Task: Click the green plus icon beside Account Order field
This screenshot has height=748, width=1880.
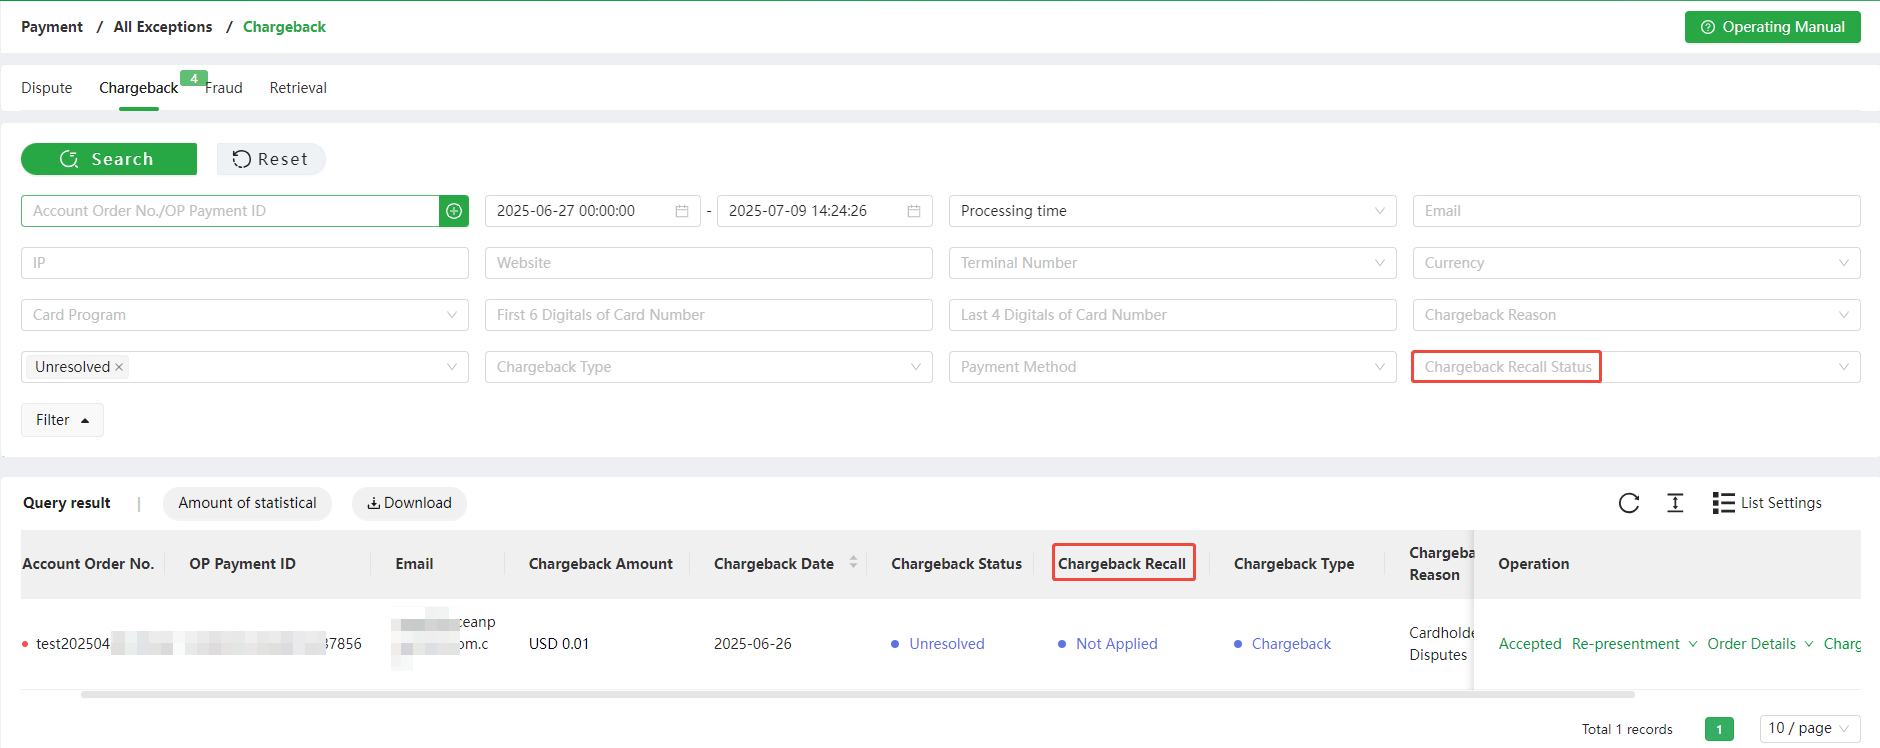Action: [x=454, y=211]
